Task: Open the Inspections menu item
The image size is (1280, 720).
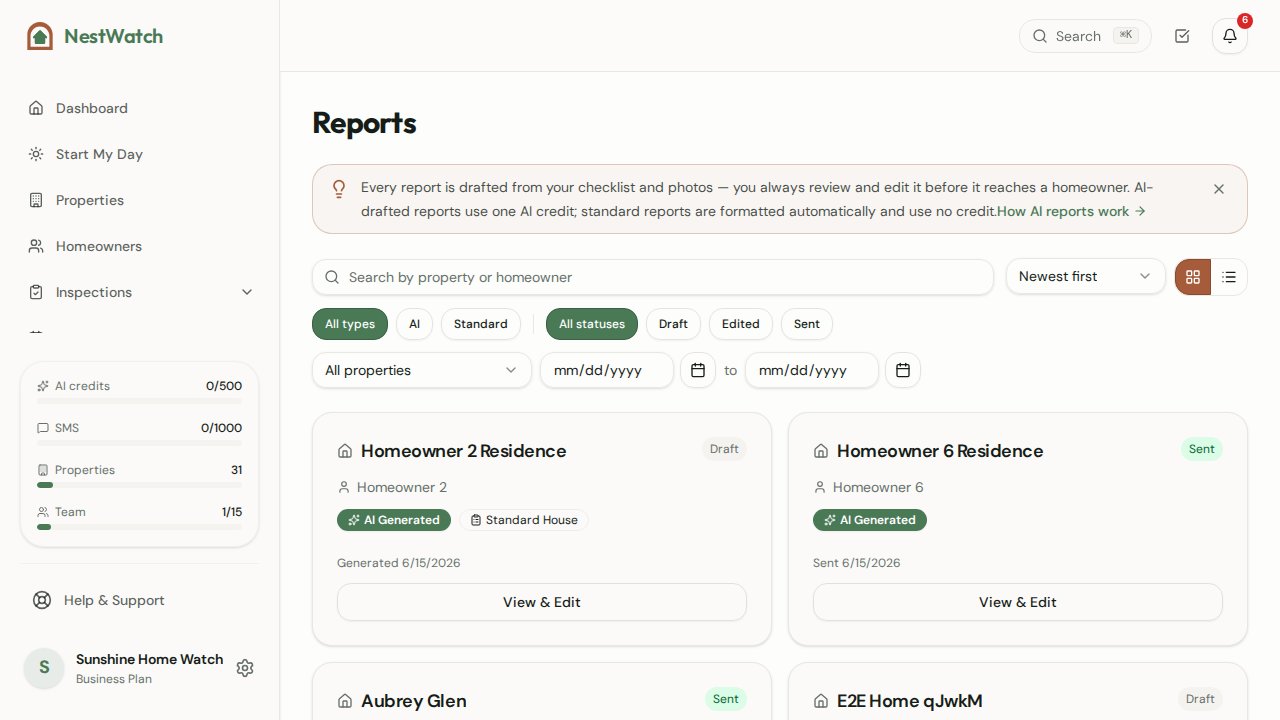Action: click(139, 292)
